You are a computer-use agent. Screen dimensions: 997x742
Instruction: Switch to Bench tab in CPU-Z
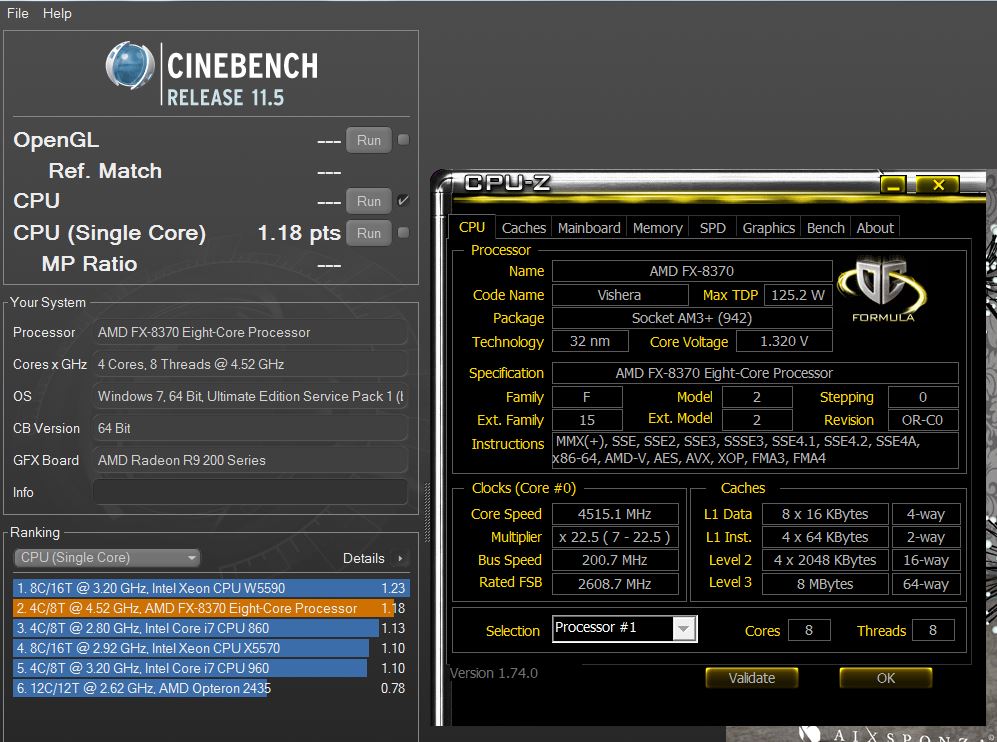tap(825, 228)
